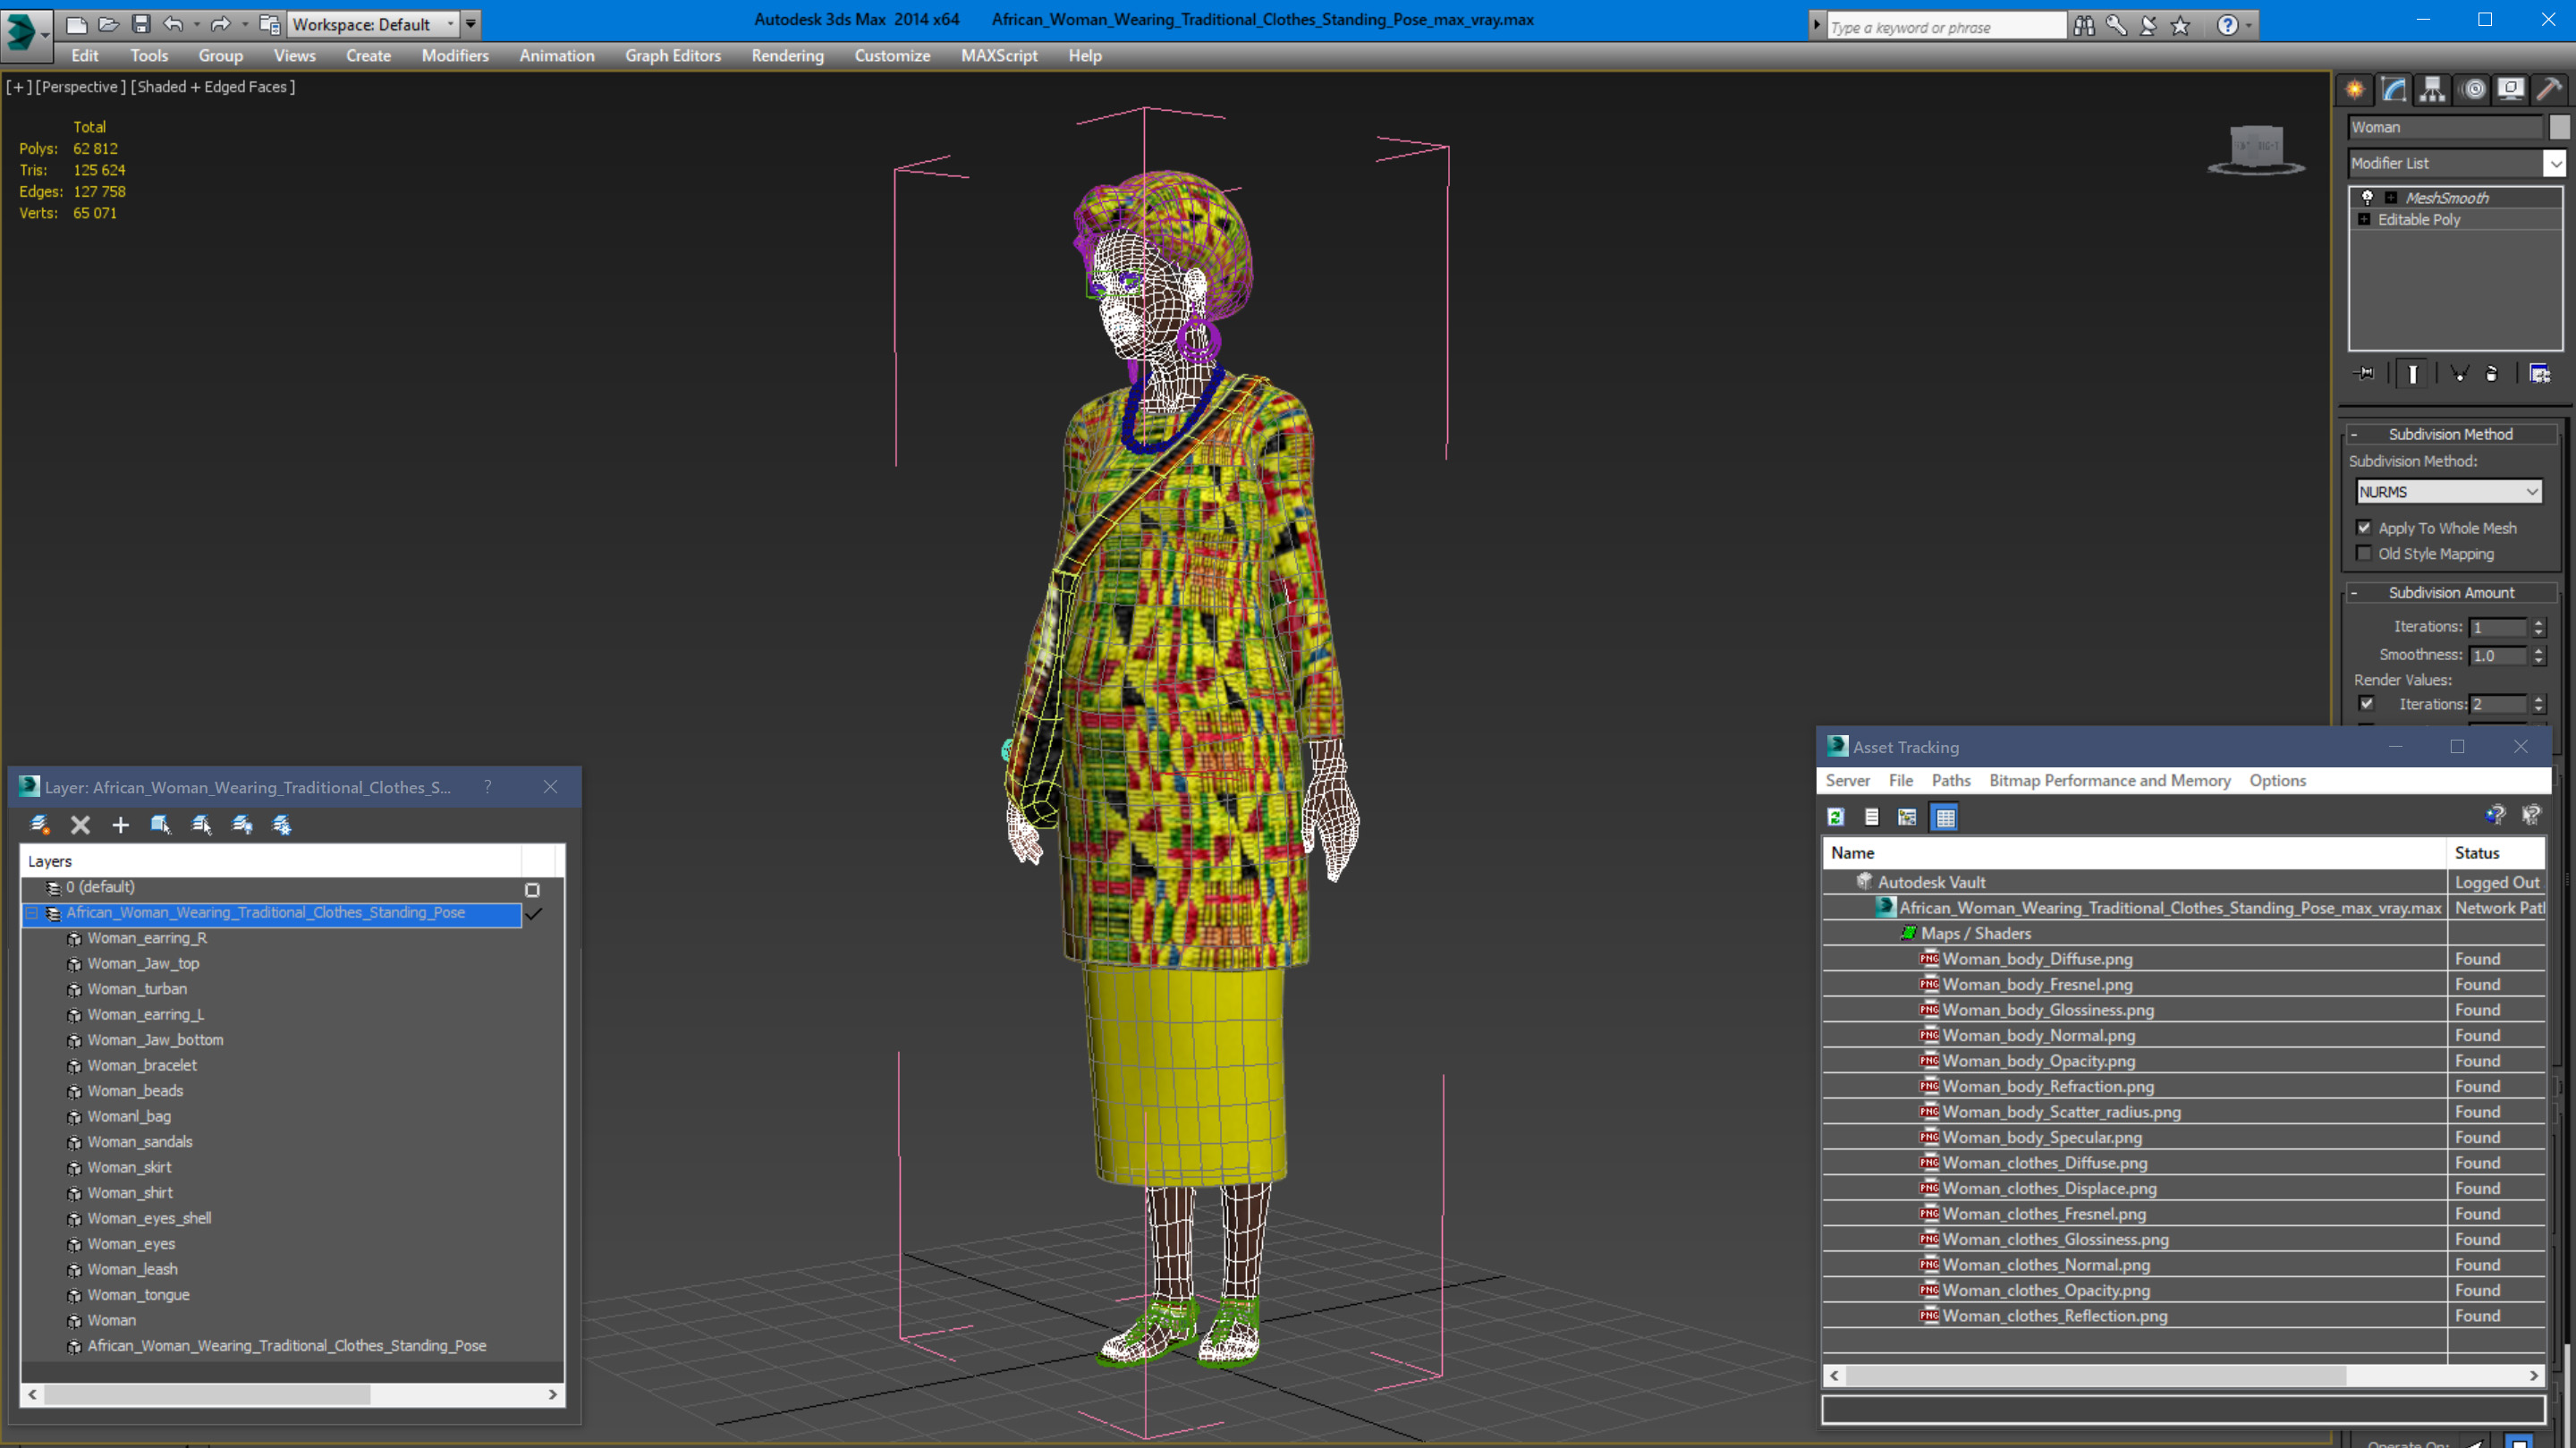2576x1448 pixels.
Task: Create a new scene with New icon
Action: (x=76, y=24)
